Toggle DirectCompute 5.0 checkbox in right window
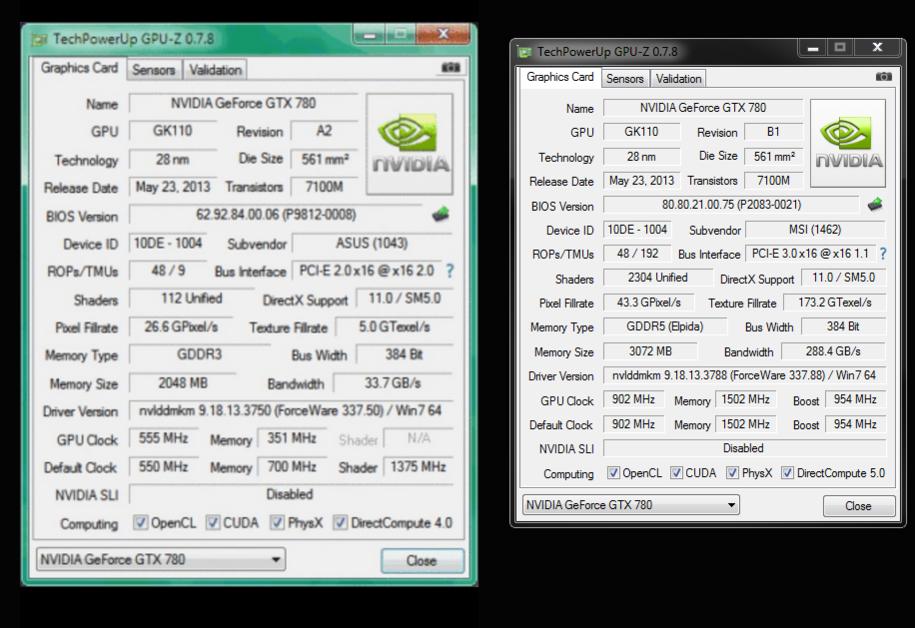The height and width of the screenshot is (628, 915). tap(787, 473)
